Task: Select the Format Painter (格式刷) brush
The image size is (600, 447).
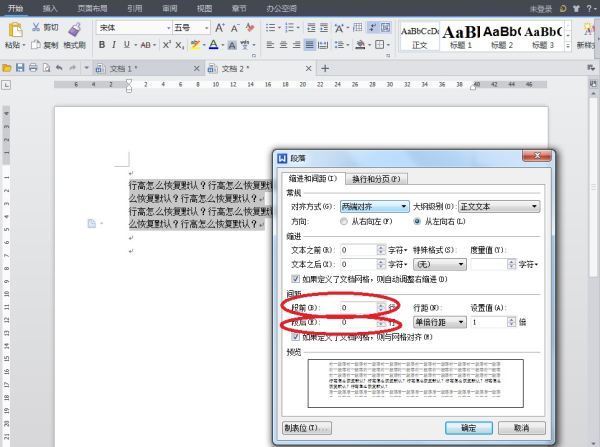Action: [x=74, y=30]
